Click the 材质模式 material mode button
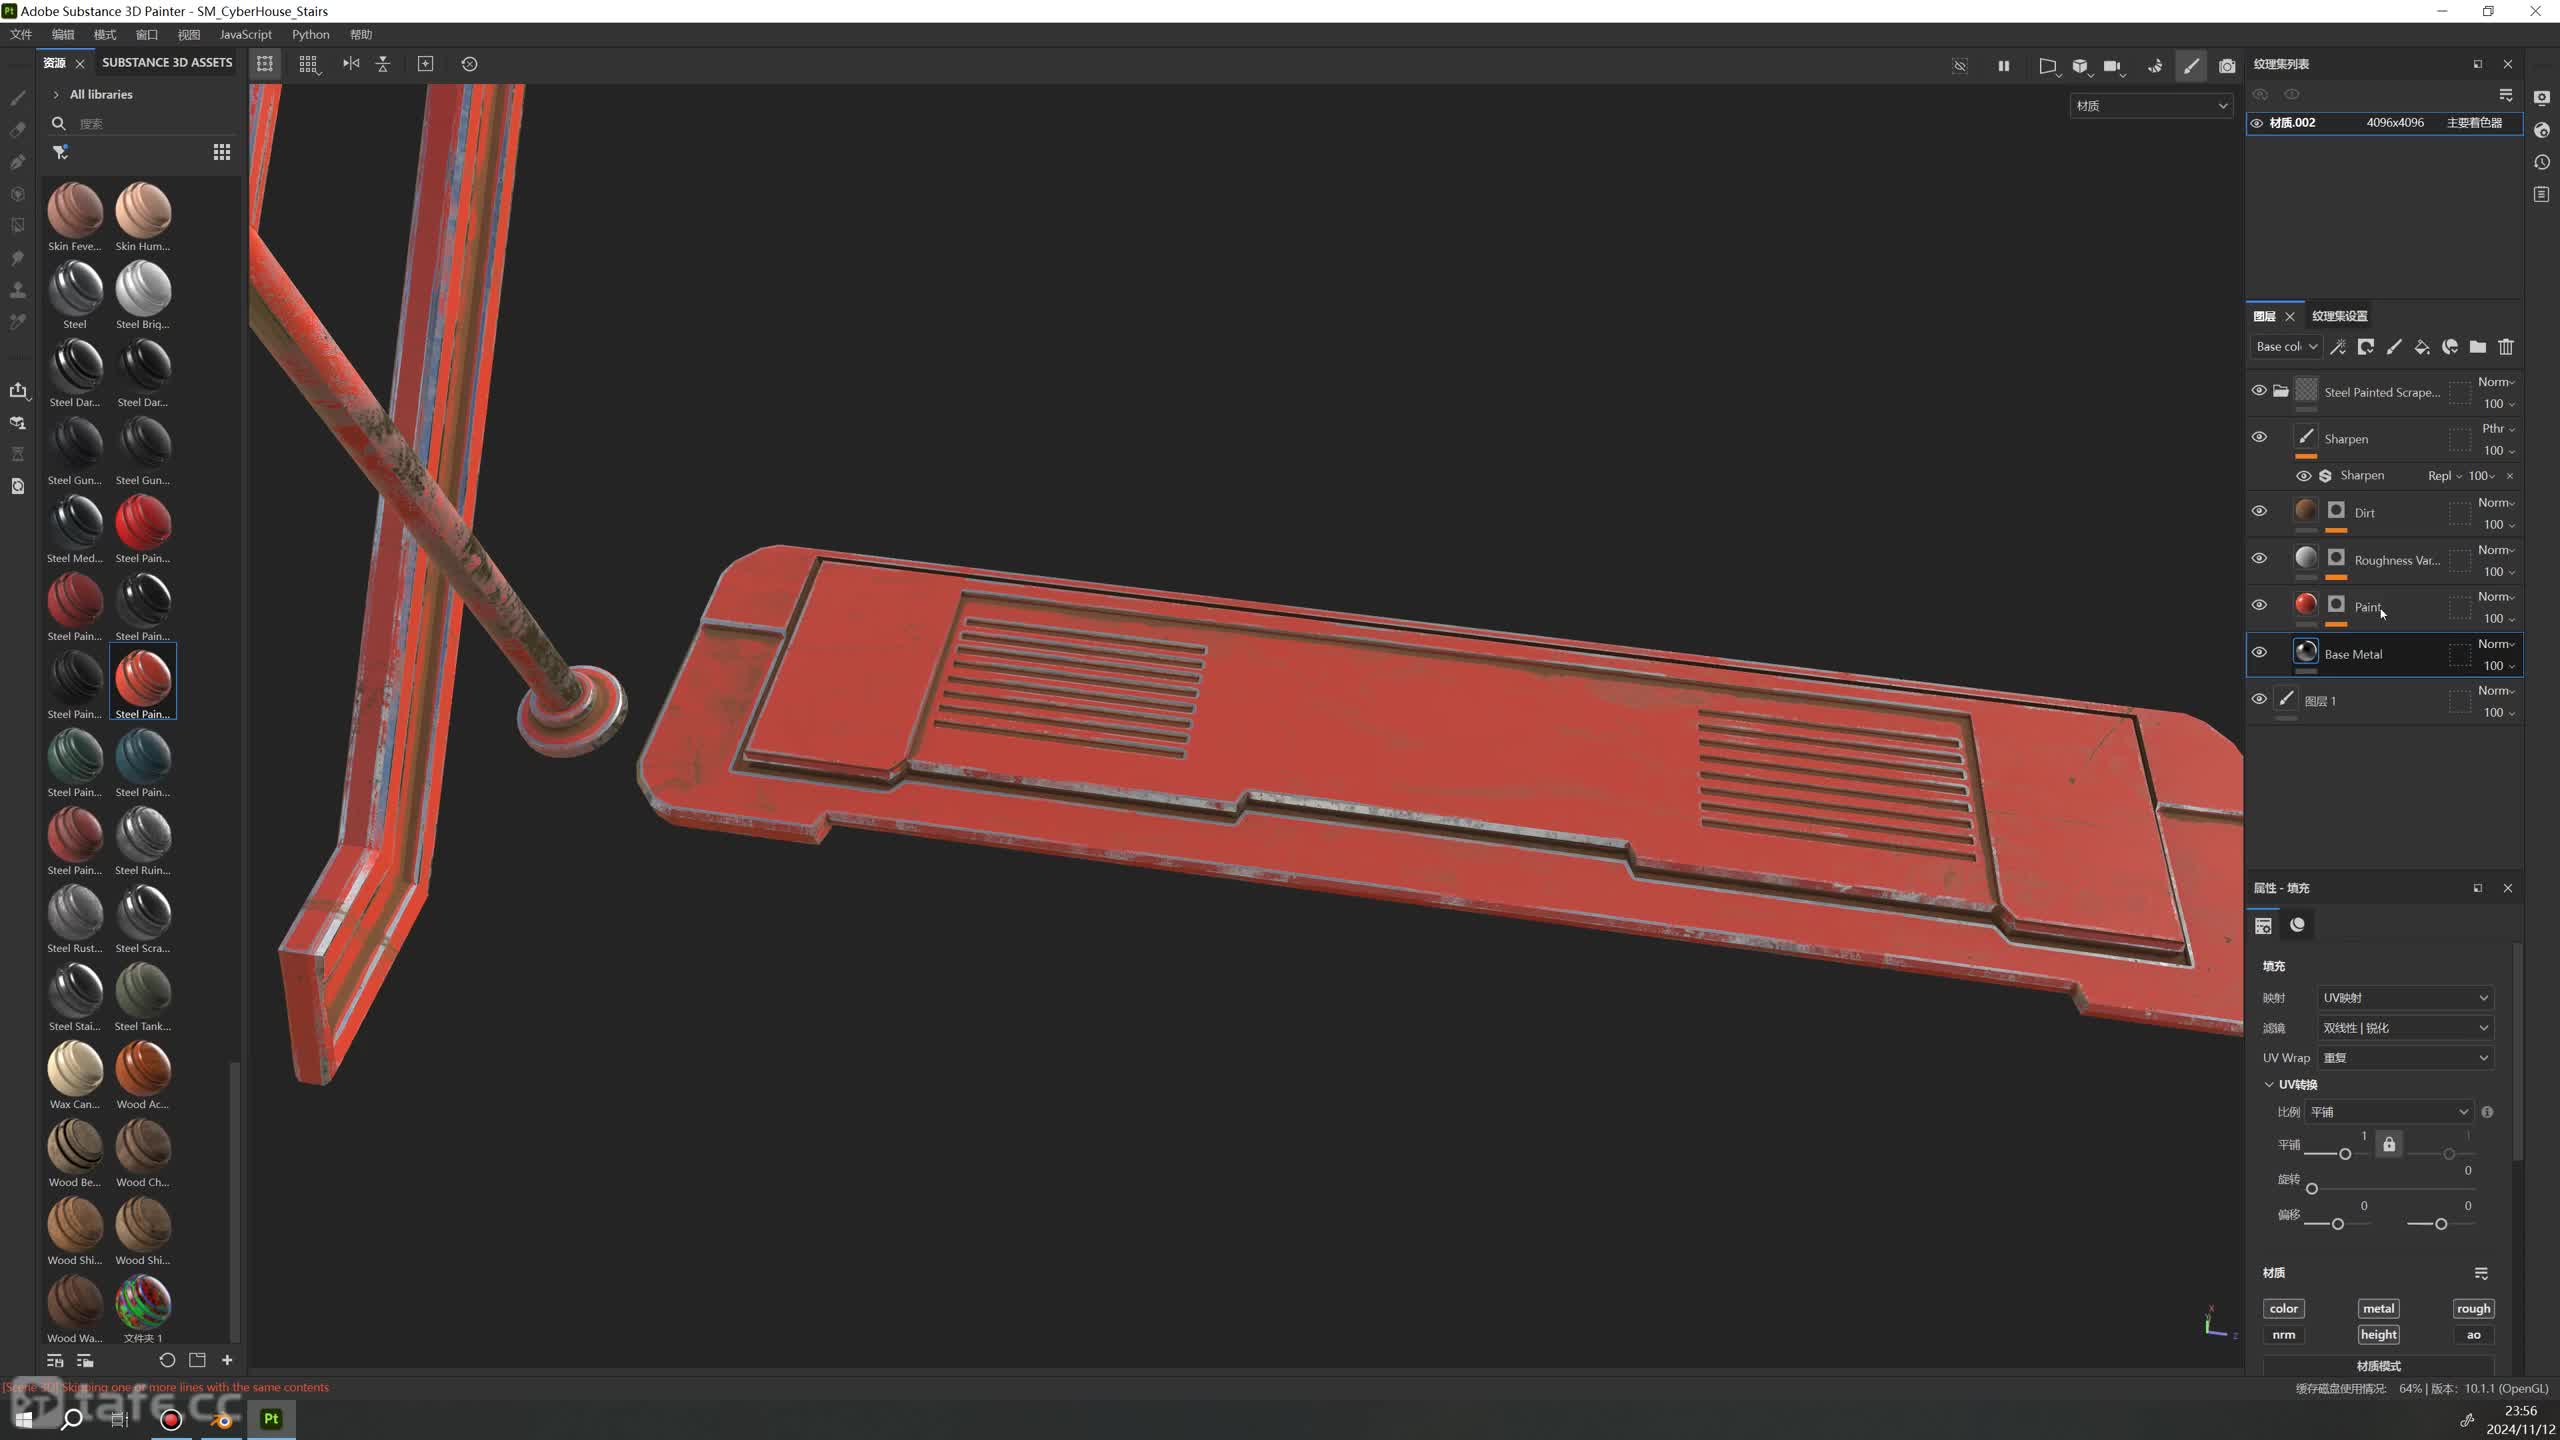The height and width of the screenshot is (1440, 2560). tap(2378, 1366)
